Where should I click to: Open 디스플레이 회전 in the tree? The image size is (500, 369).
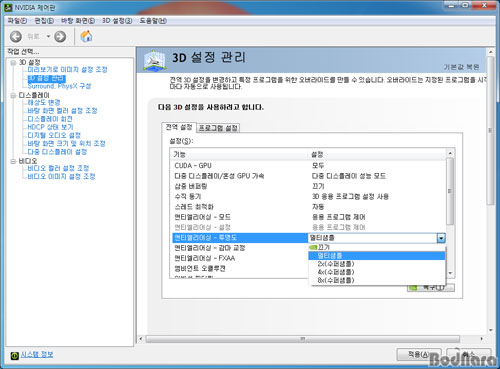(50, 119)
